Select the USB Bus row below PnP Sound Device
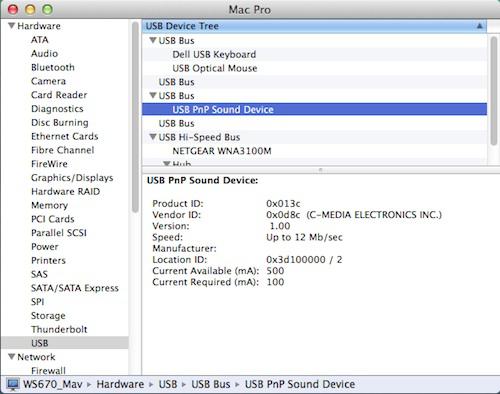 click(314, 123)
